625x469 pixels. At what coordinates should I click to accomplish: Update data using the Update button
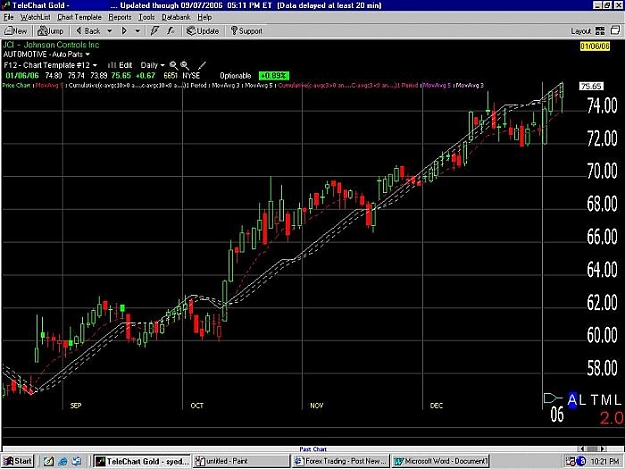tap(203, 31)
